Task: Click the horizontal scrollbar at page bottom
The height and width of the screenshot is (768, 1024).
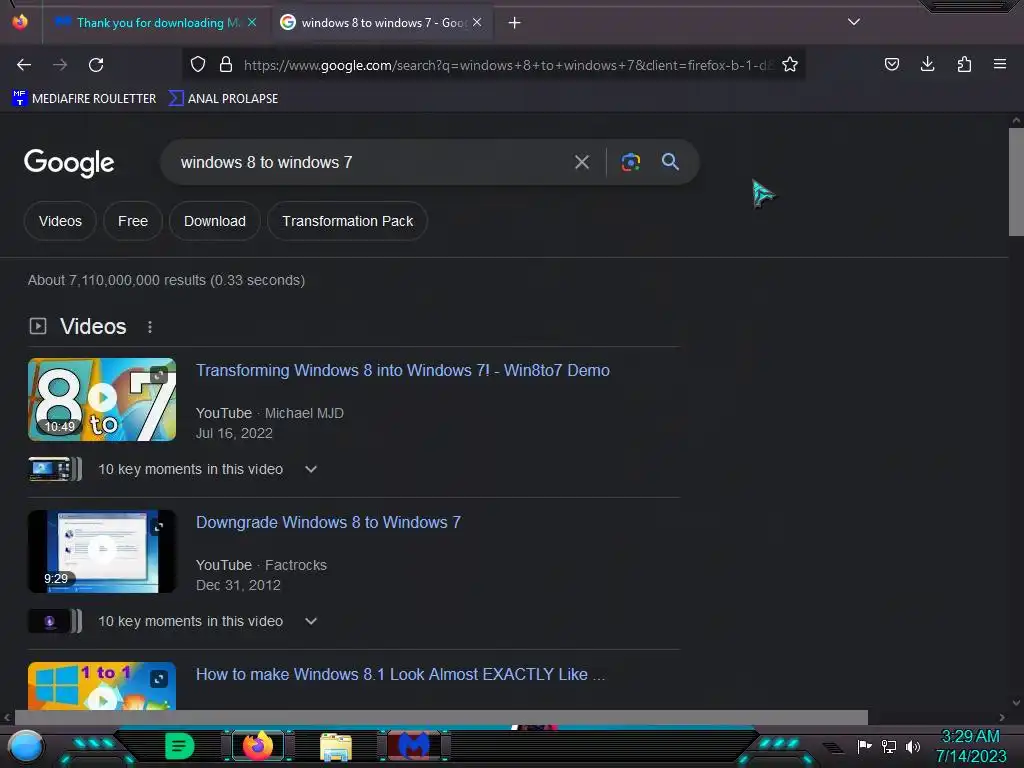Action: (441, 717)
